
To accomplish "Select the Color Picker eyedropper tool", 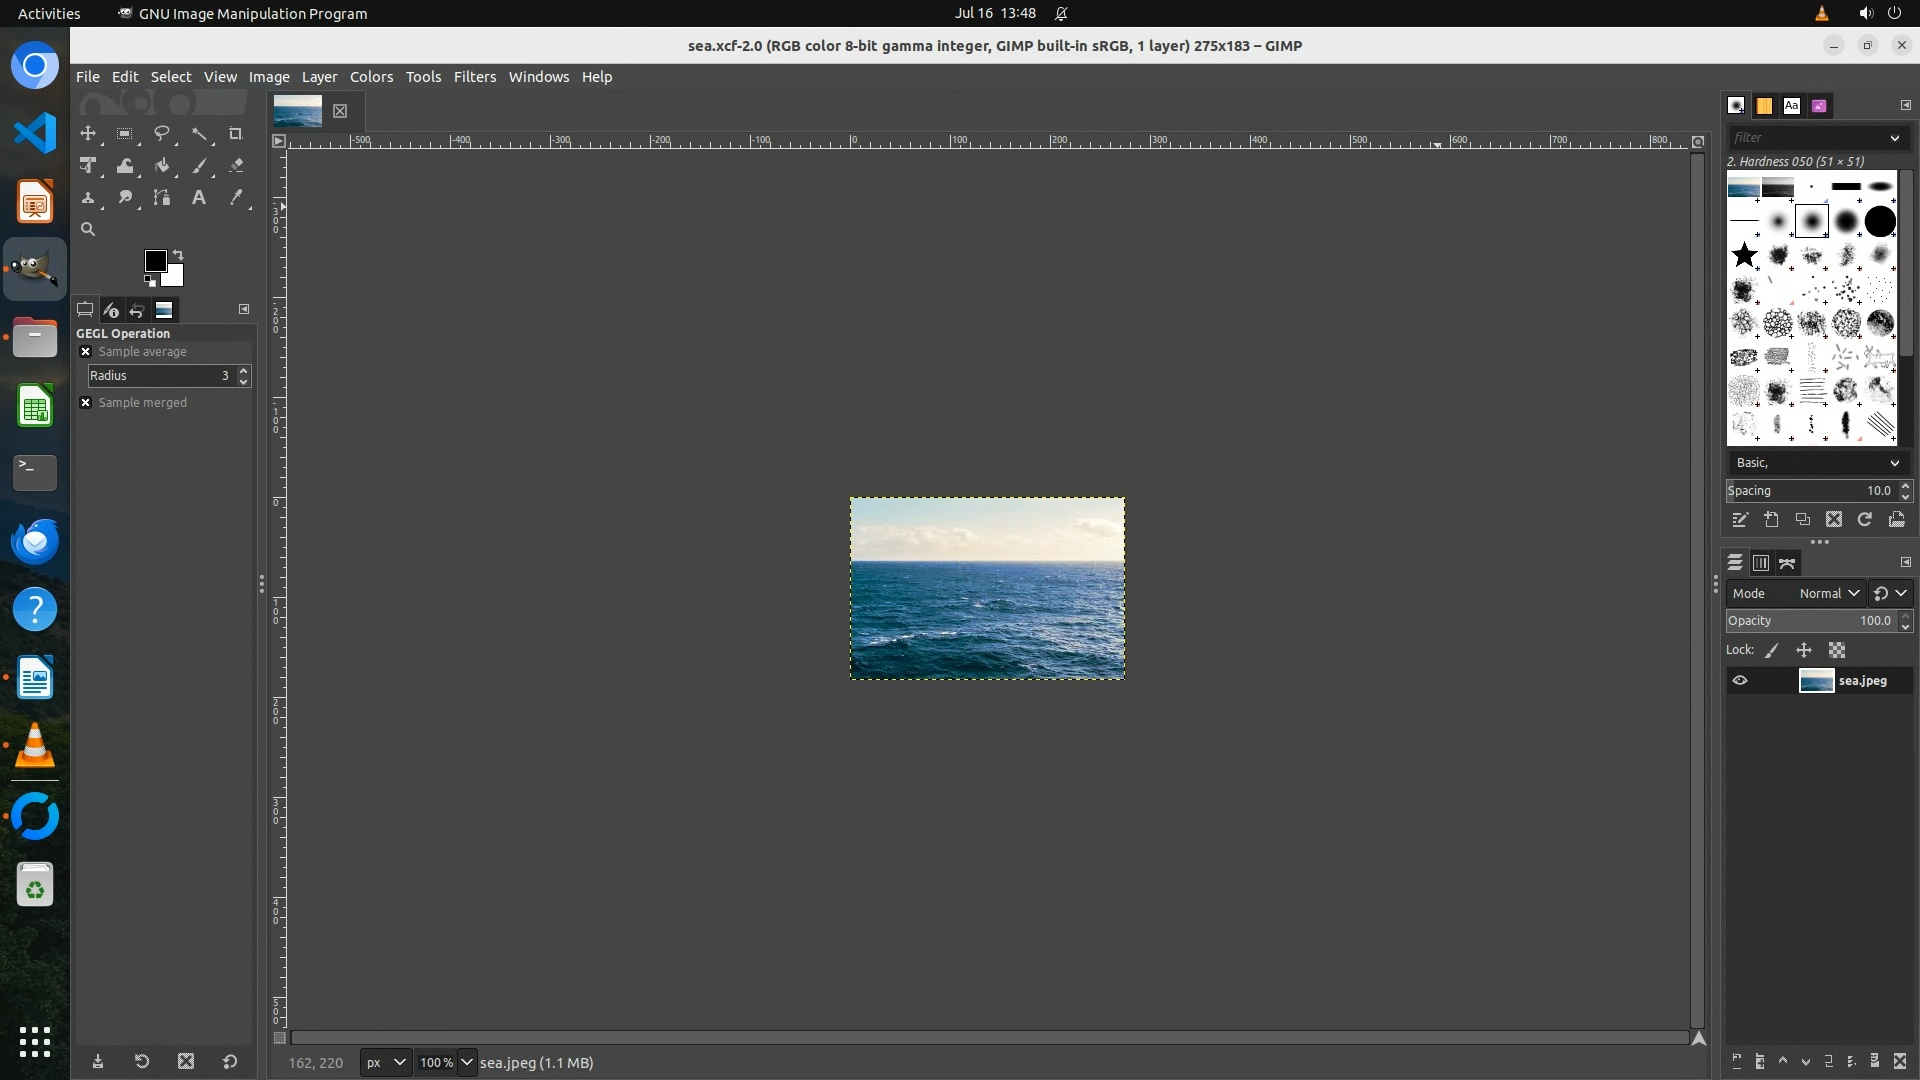I will [x=236, y=198].
